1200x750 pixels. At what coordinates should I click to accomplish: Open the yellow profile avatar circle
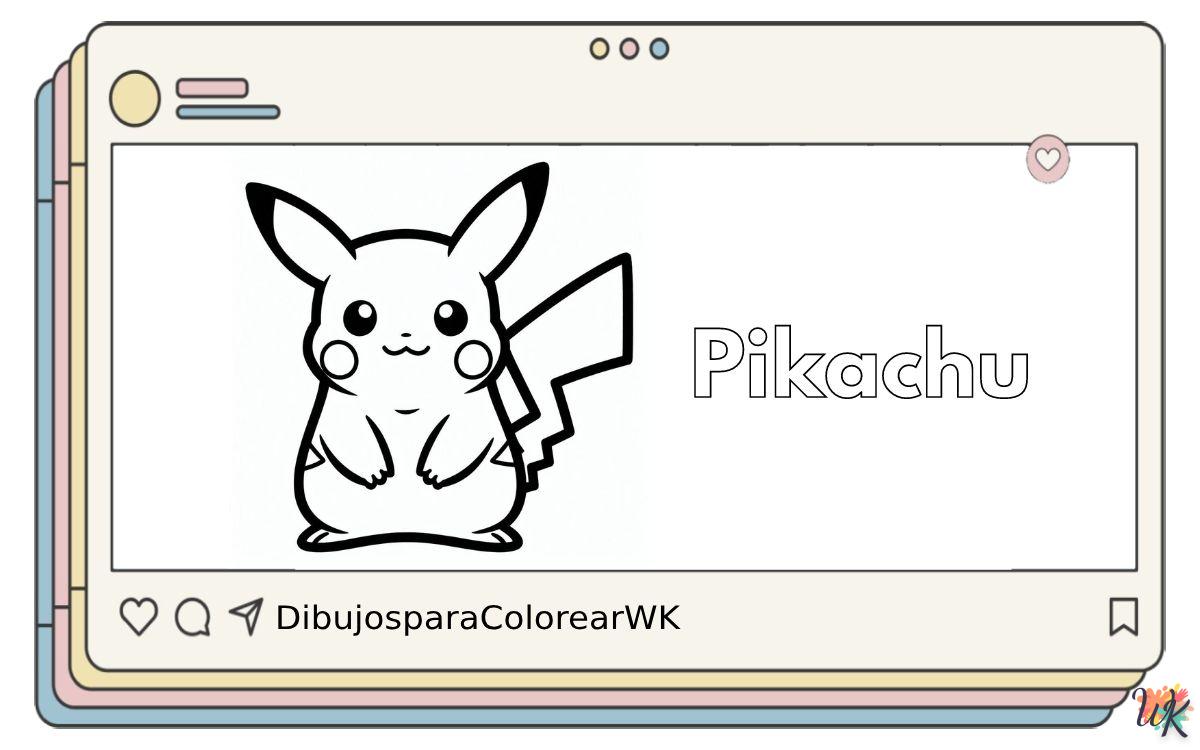[x=134, y=99]
